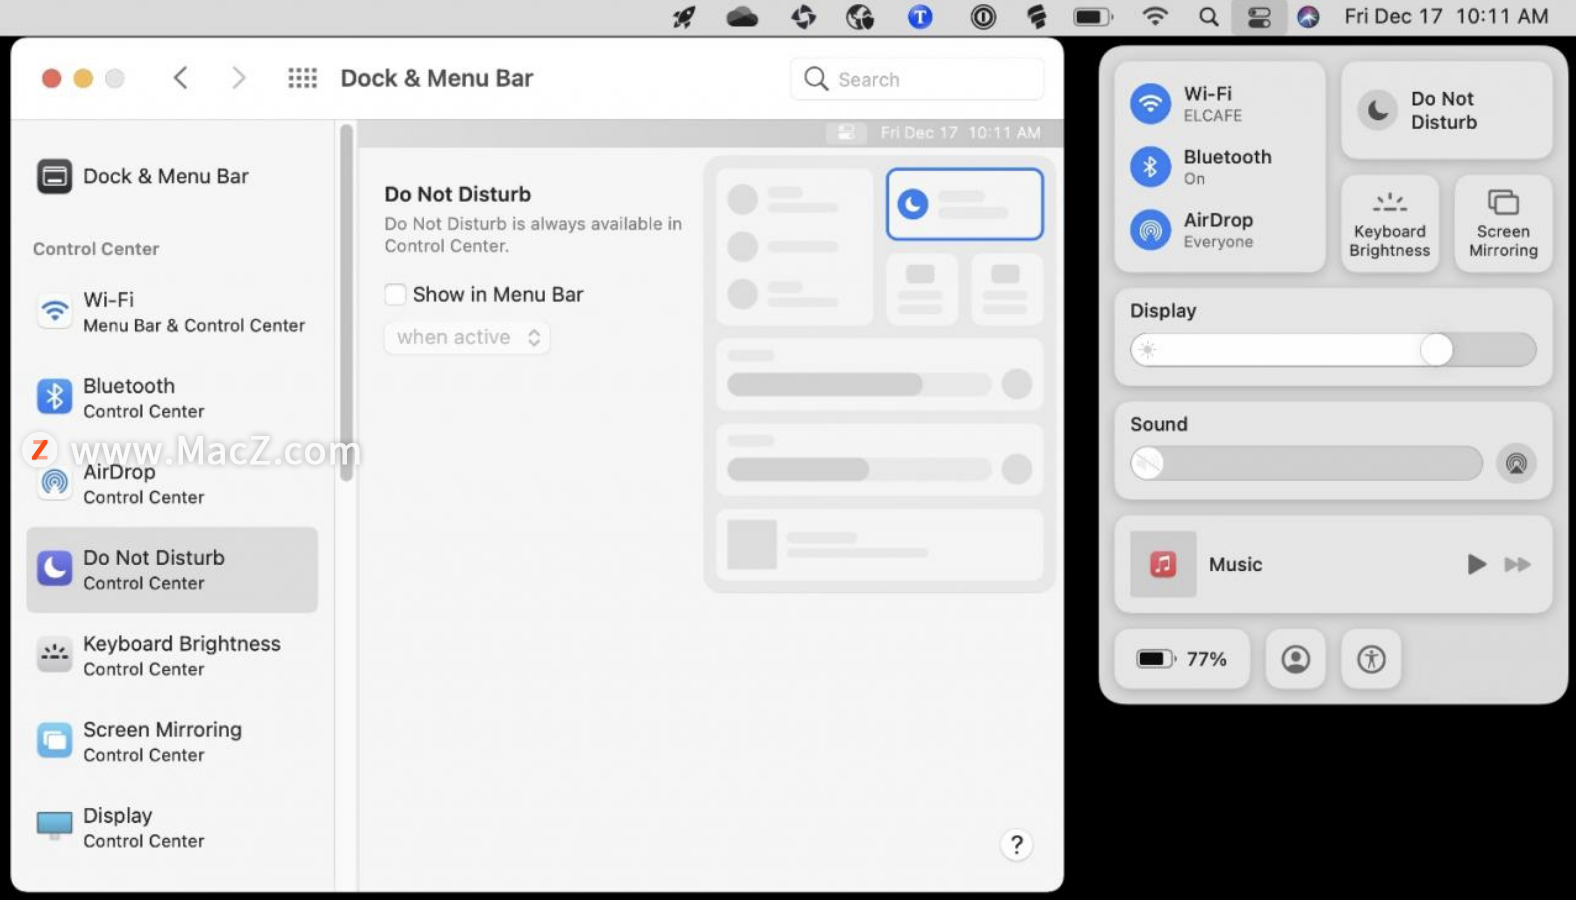Click the Wi-Fi status icon in menu bar
1576x900 pixels.
coord(1155,17)
